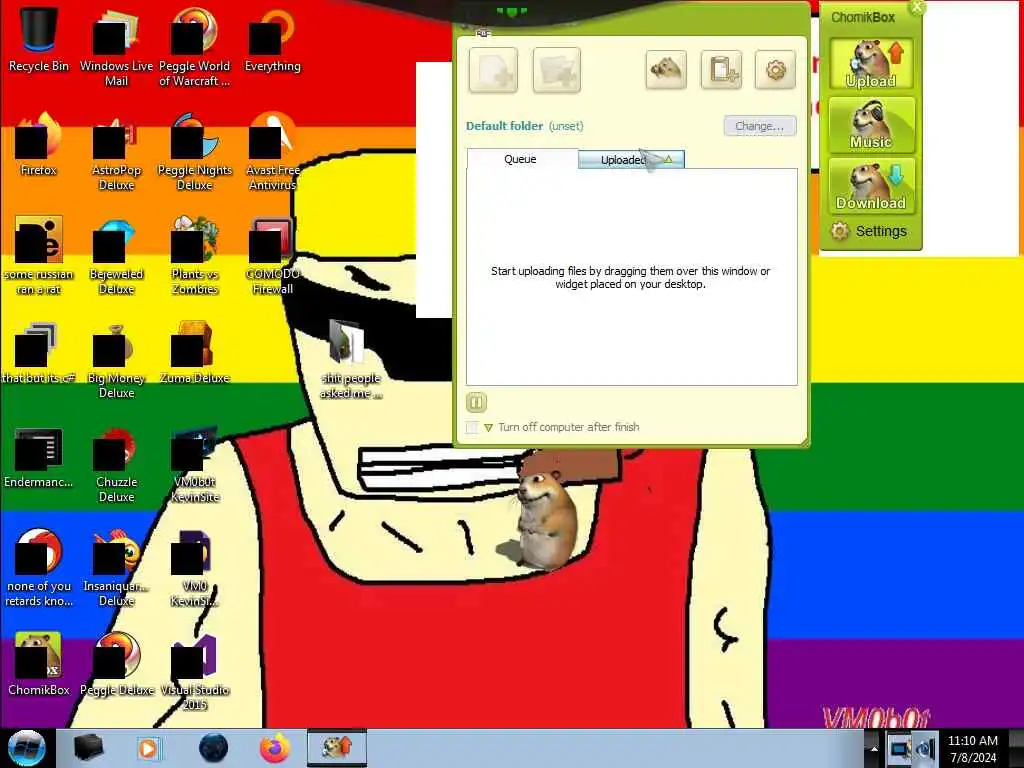
Task: Select the Avast Free Antivirus desktop icon
Action: pos(272,152)
